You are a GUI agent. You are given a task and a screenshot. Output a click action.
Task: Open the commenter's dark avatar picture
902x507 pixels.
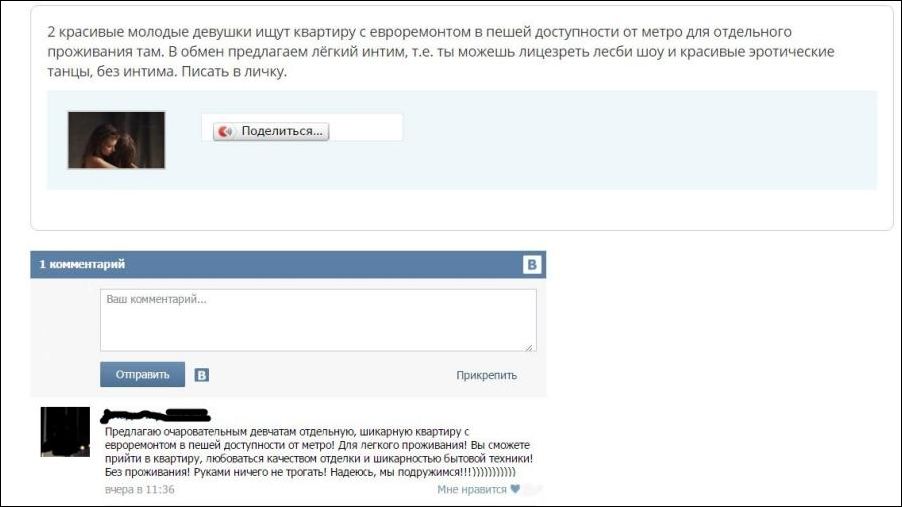click(65, 431)
